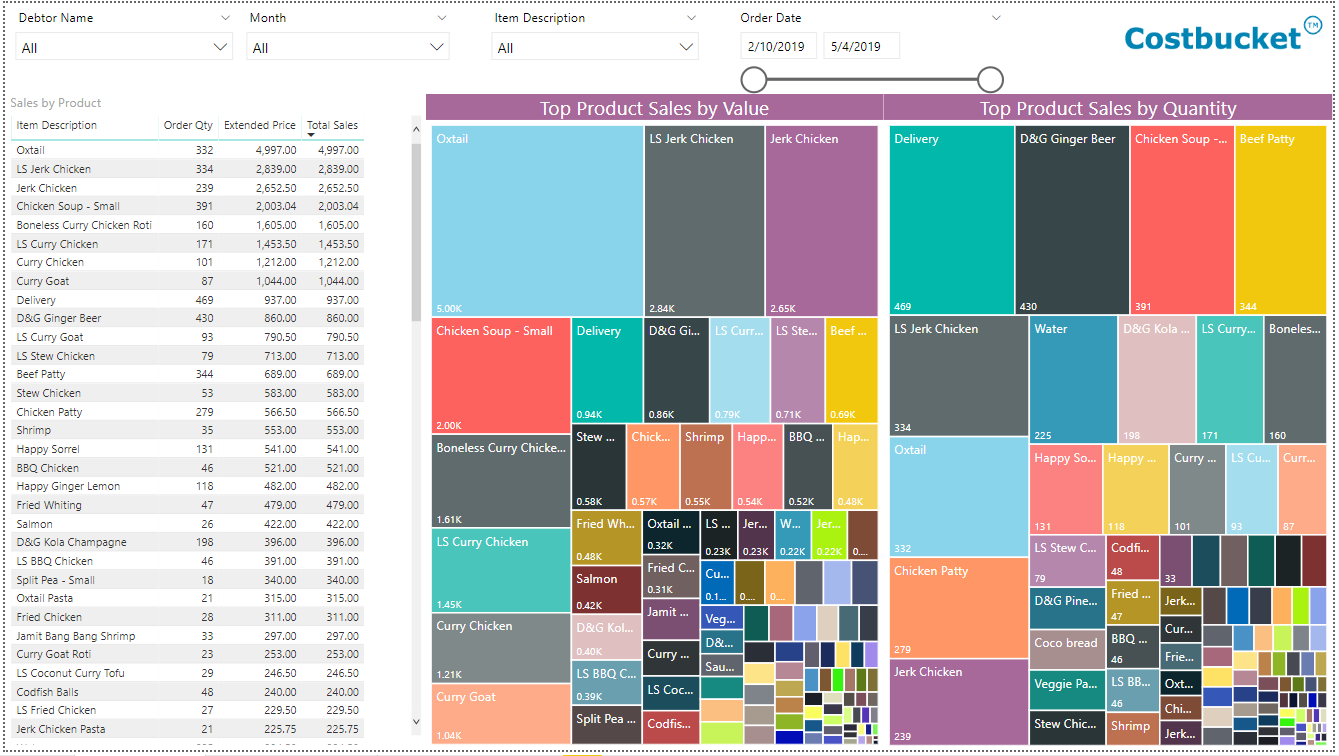Screen dimensions: 1339x756
Task: Click the left handle of date slider
Action: coord(754,80)
